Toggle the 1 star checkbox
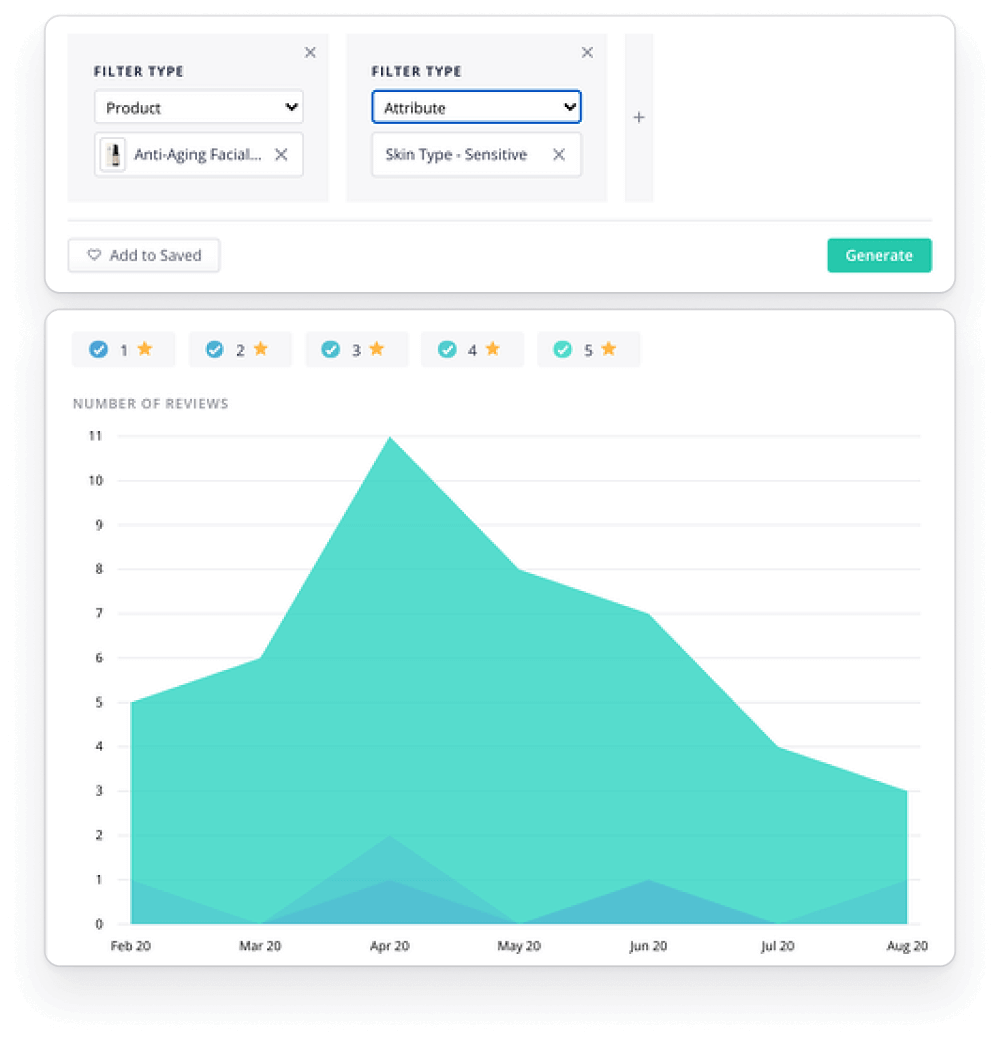1000x1040 pixels. [98, 349]
